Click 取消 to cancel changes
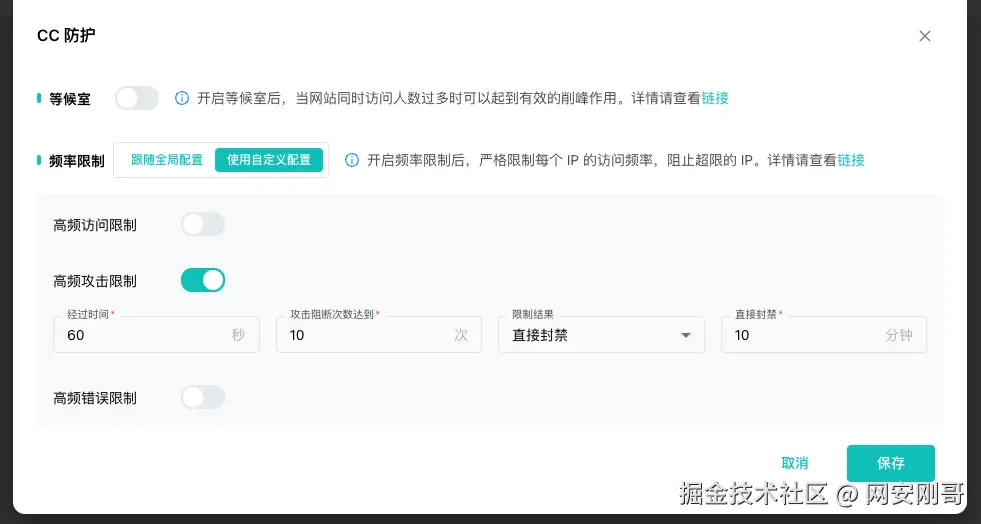The image size is (981, 524). coord(795,463)
